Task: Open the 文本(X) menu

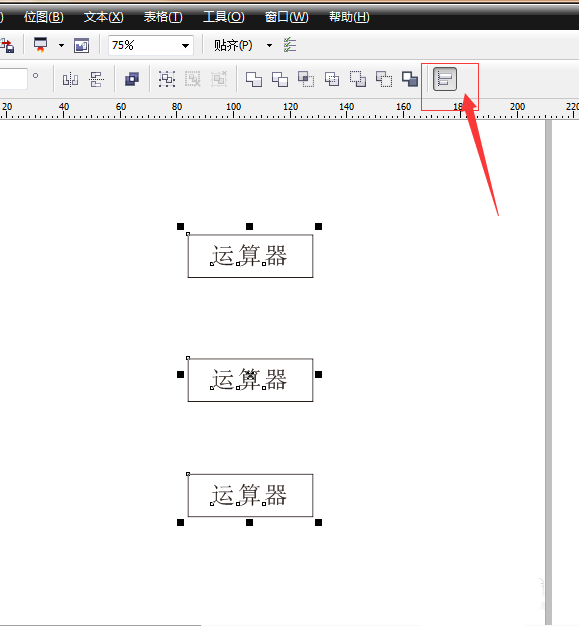Action: point(103,17)
